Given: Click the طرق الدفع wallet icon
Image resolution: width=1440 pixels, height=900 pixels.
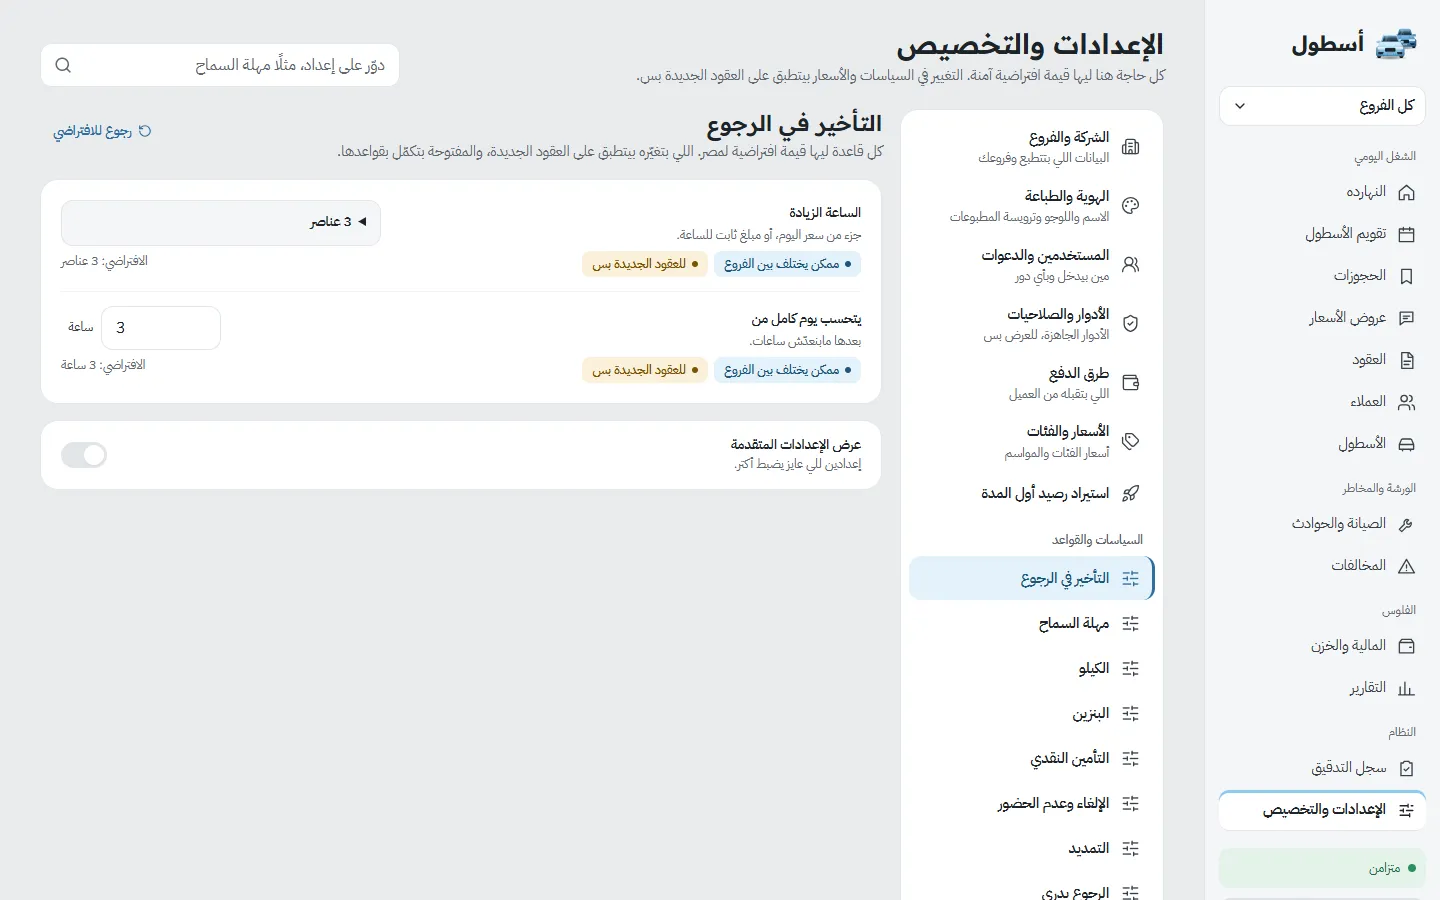Looking at the screenshot, I should (x=1131, y=383).
